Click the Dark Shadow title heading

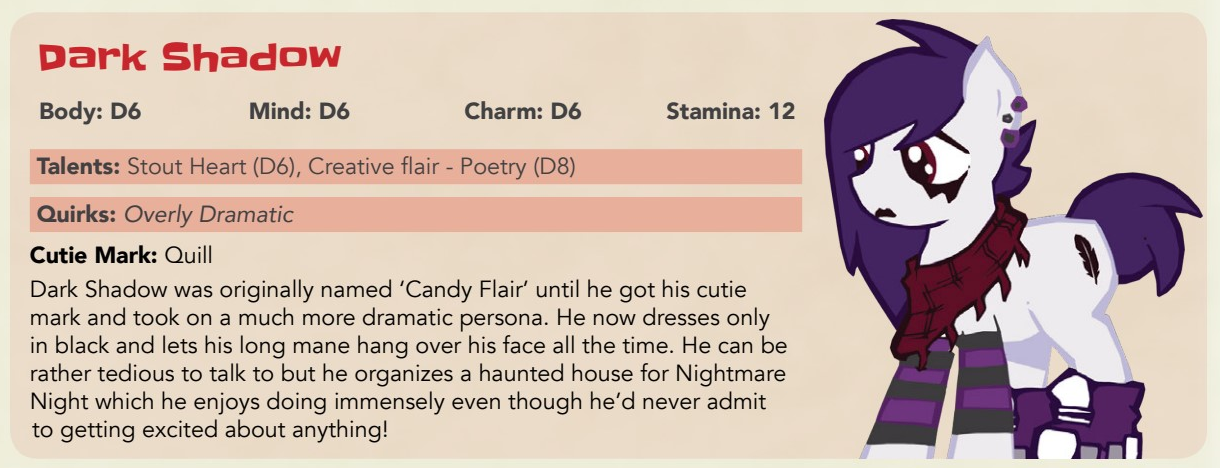(x=189, y=57)
